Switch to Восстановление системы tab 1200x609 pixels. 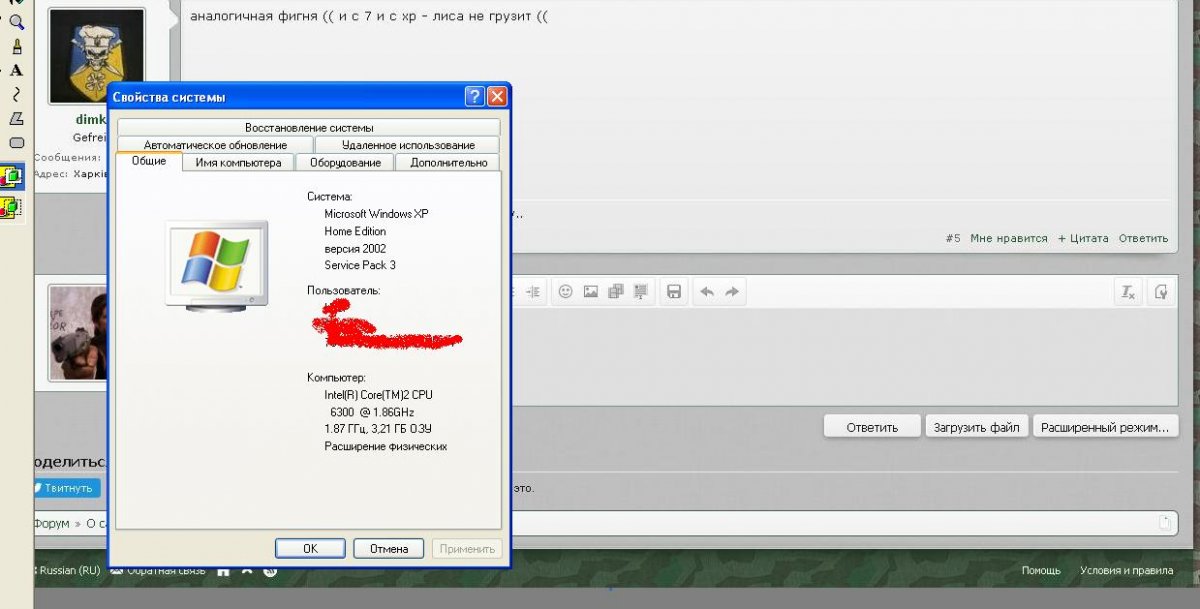point(309,128)
